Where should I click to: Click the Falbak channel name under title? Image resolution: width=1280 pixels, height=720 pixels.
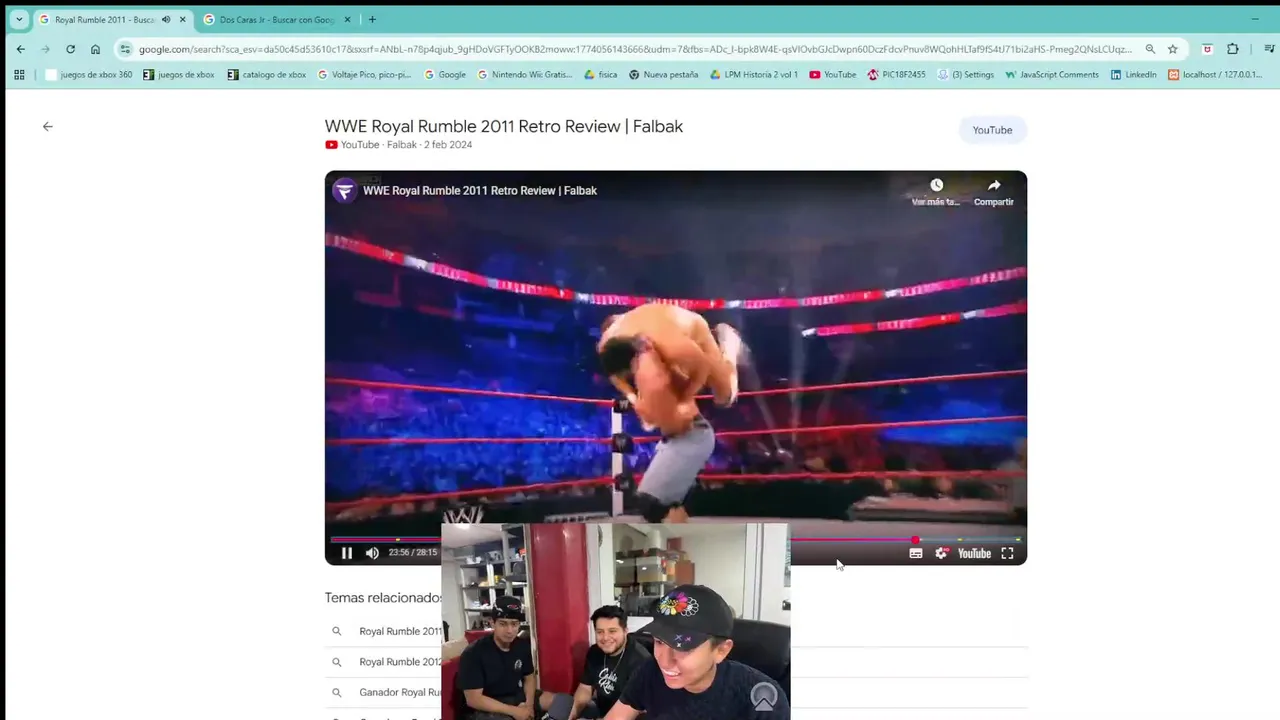click(x=401, y=145)
